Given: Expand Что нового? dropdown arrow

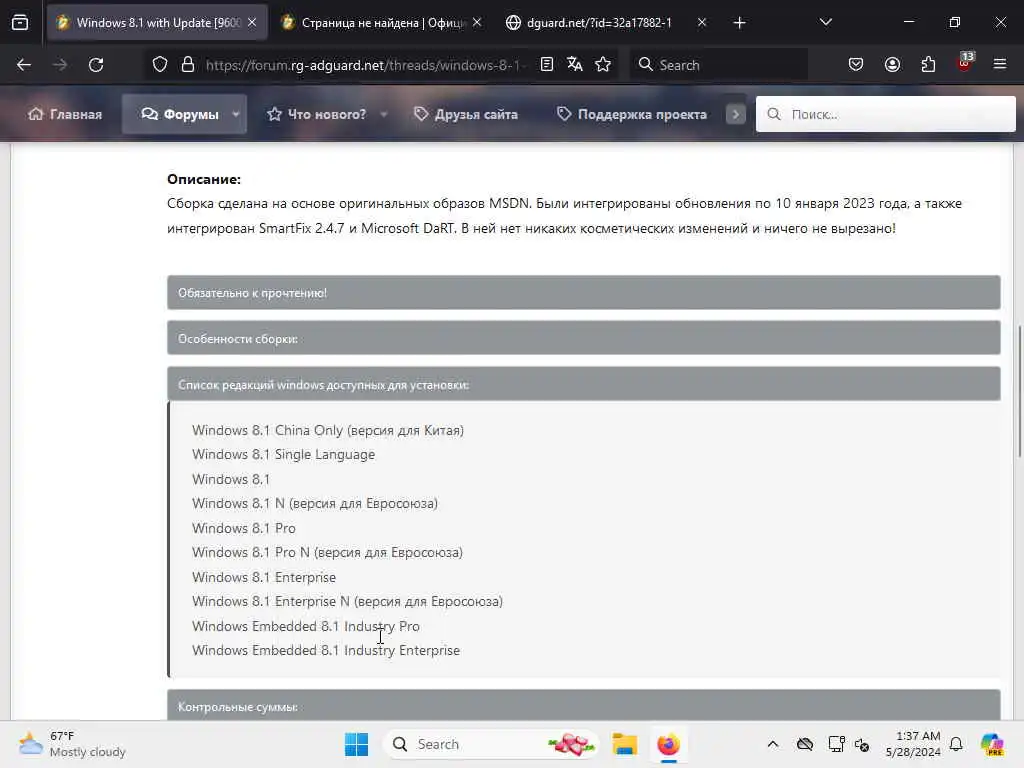Looking at the screenshot, I should (384, 114).
